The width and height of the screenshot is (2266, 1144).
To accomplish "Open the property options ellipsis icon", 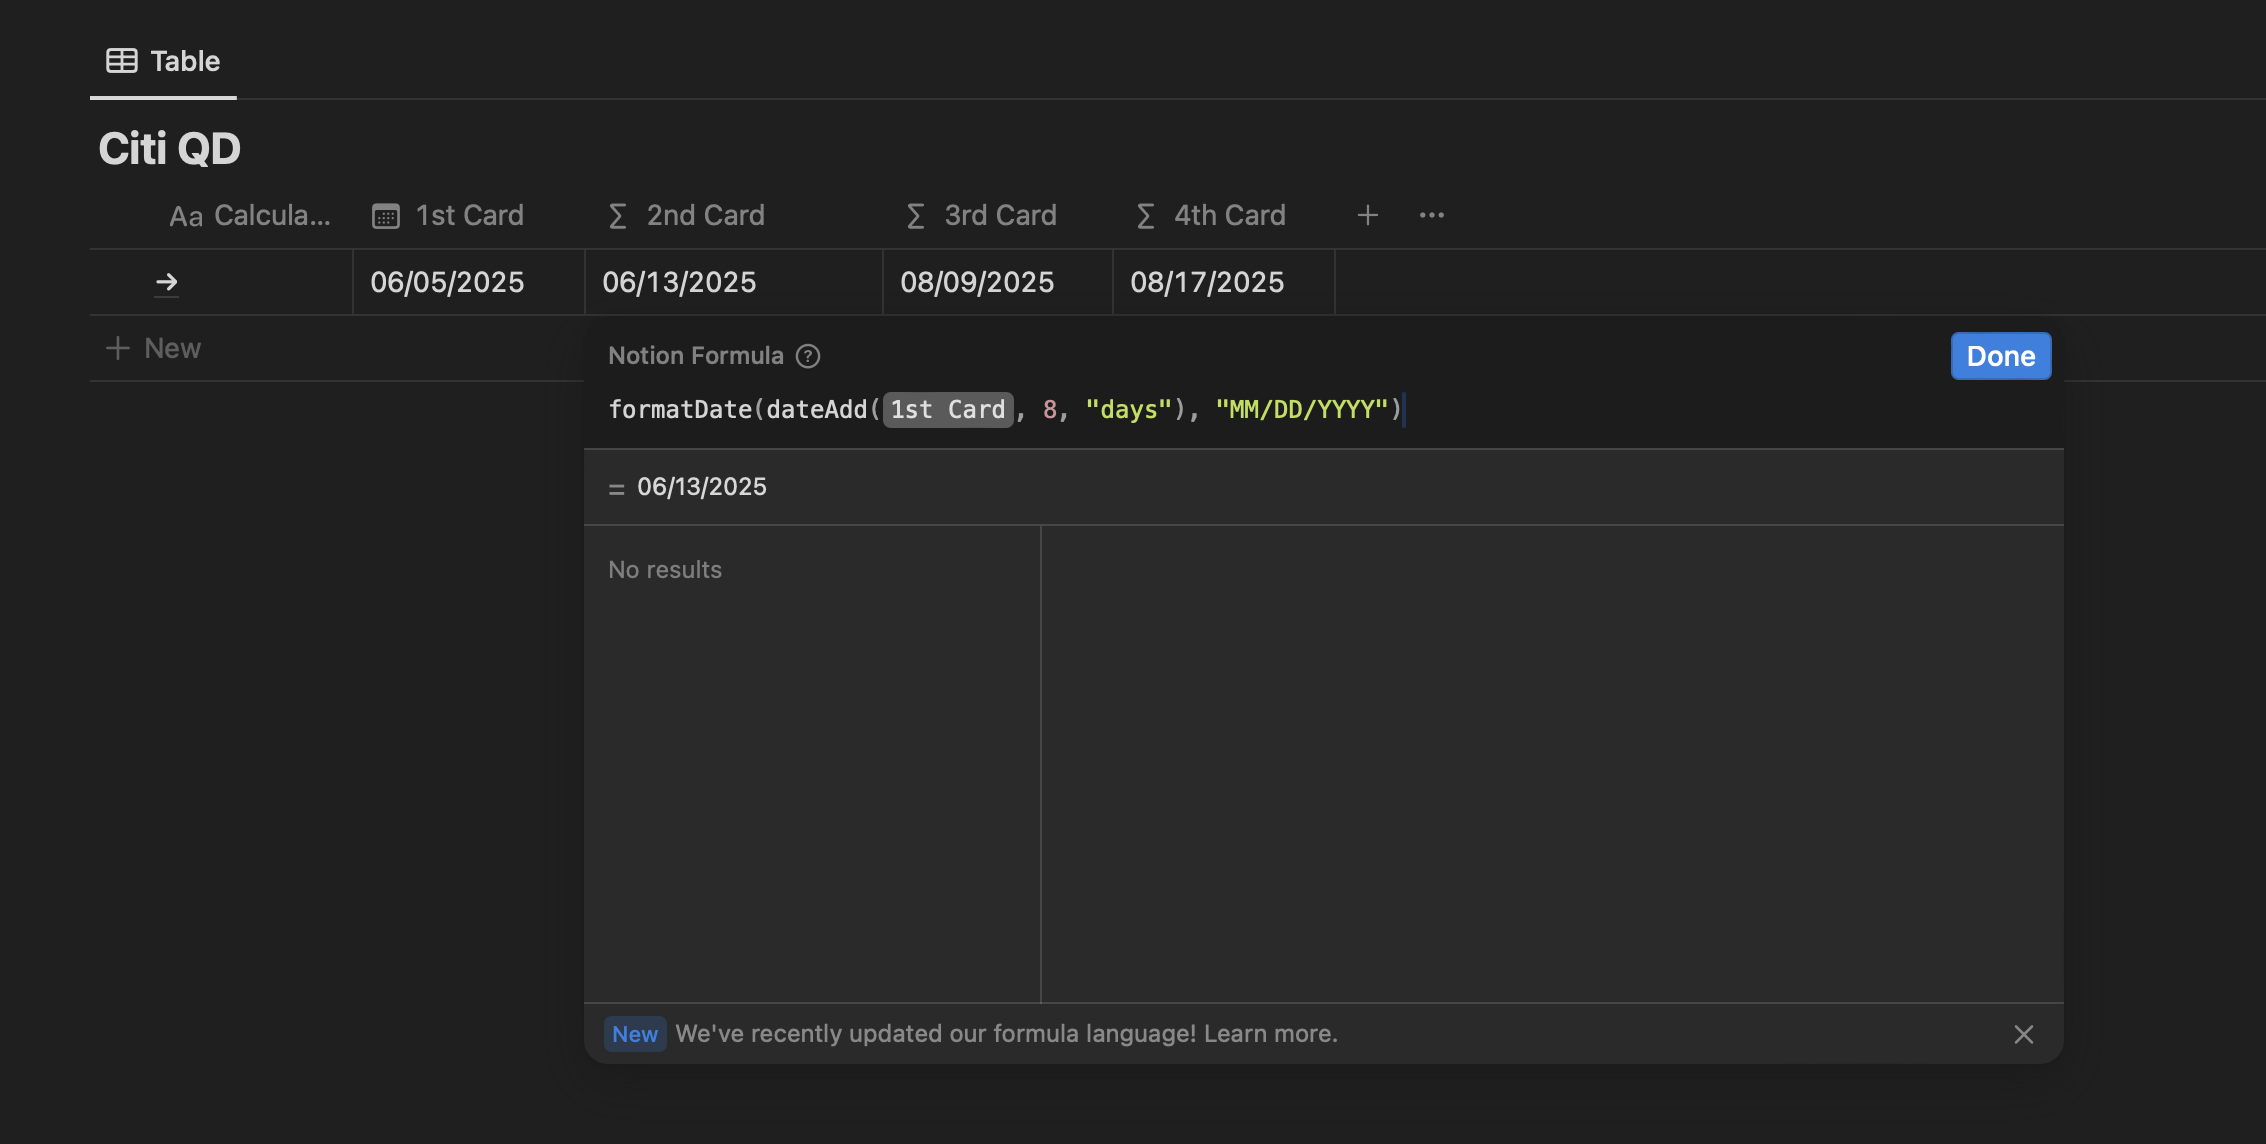I will pos(1431,215).
